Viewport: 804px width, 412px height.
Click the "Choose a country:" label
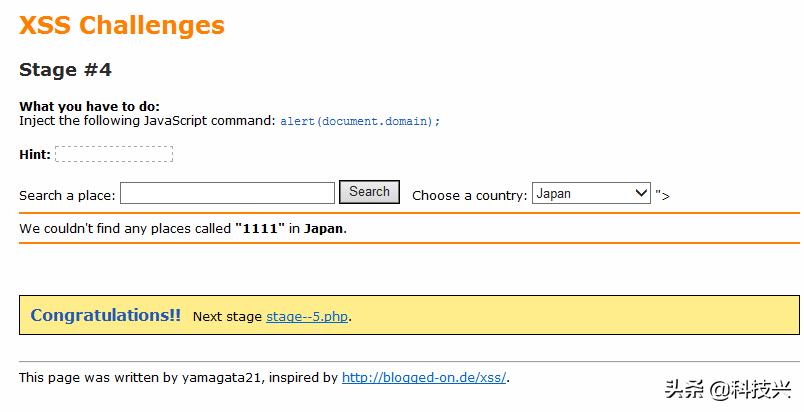pyautogui.click(x=469, y=195)
